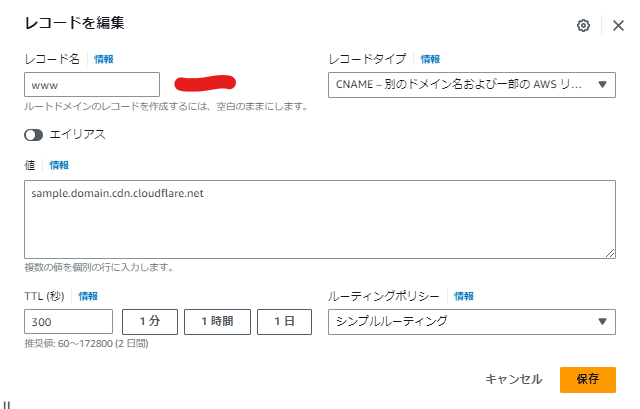
Task: Click the レコードを編集 heading
Action: (74, 23)
